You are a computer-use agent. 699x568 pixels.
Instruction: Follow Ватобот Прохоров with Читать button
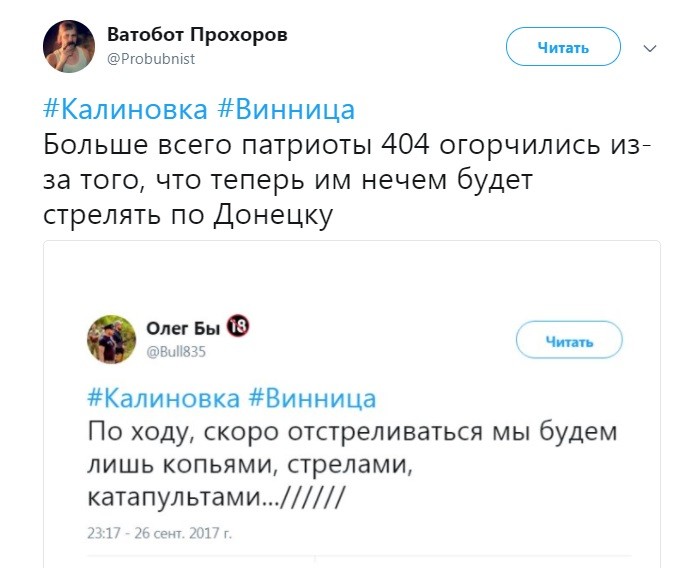click(563, 47)
